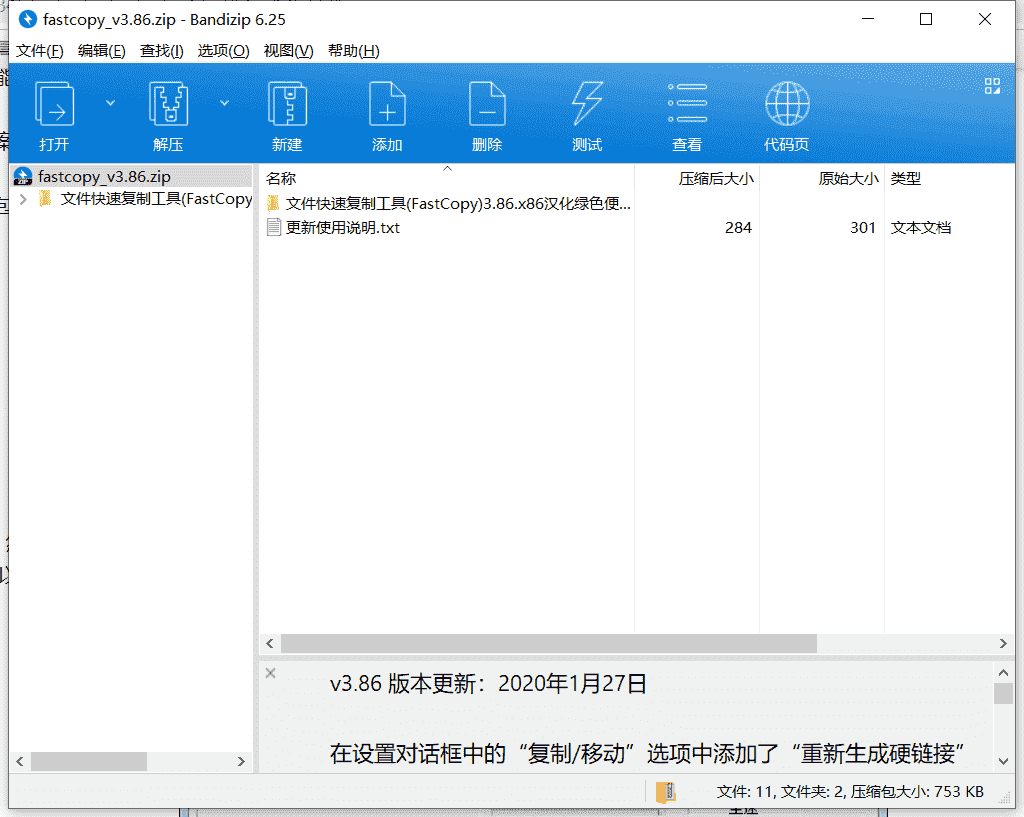Screen dimensions: 1024x817
Task: Click the View (查看) list icon
Action: pos(687,104)
